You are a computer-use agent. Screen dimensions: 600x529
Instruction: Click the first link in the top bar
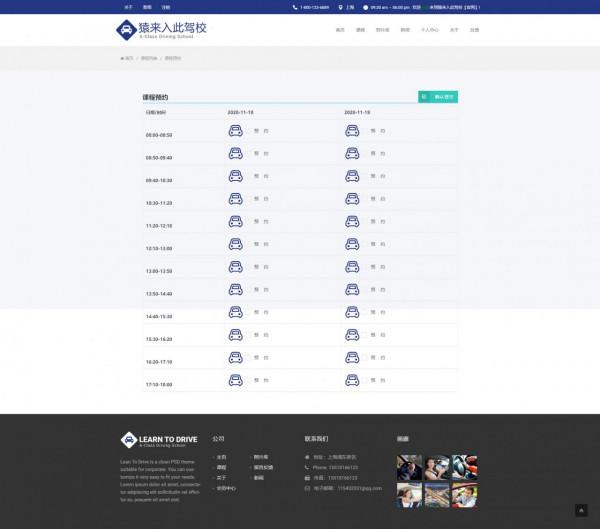129,7
